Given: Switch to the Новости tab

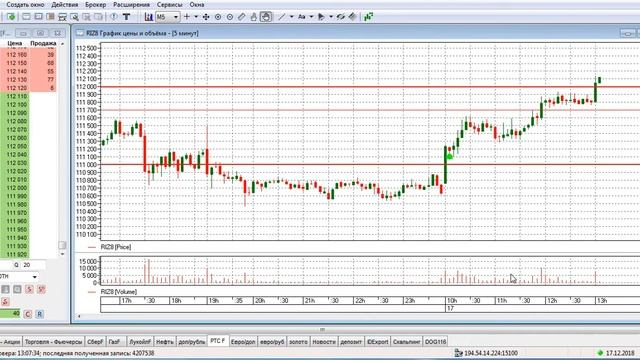Looking at the screenshot, I should (x=324, y=342).
